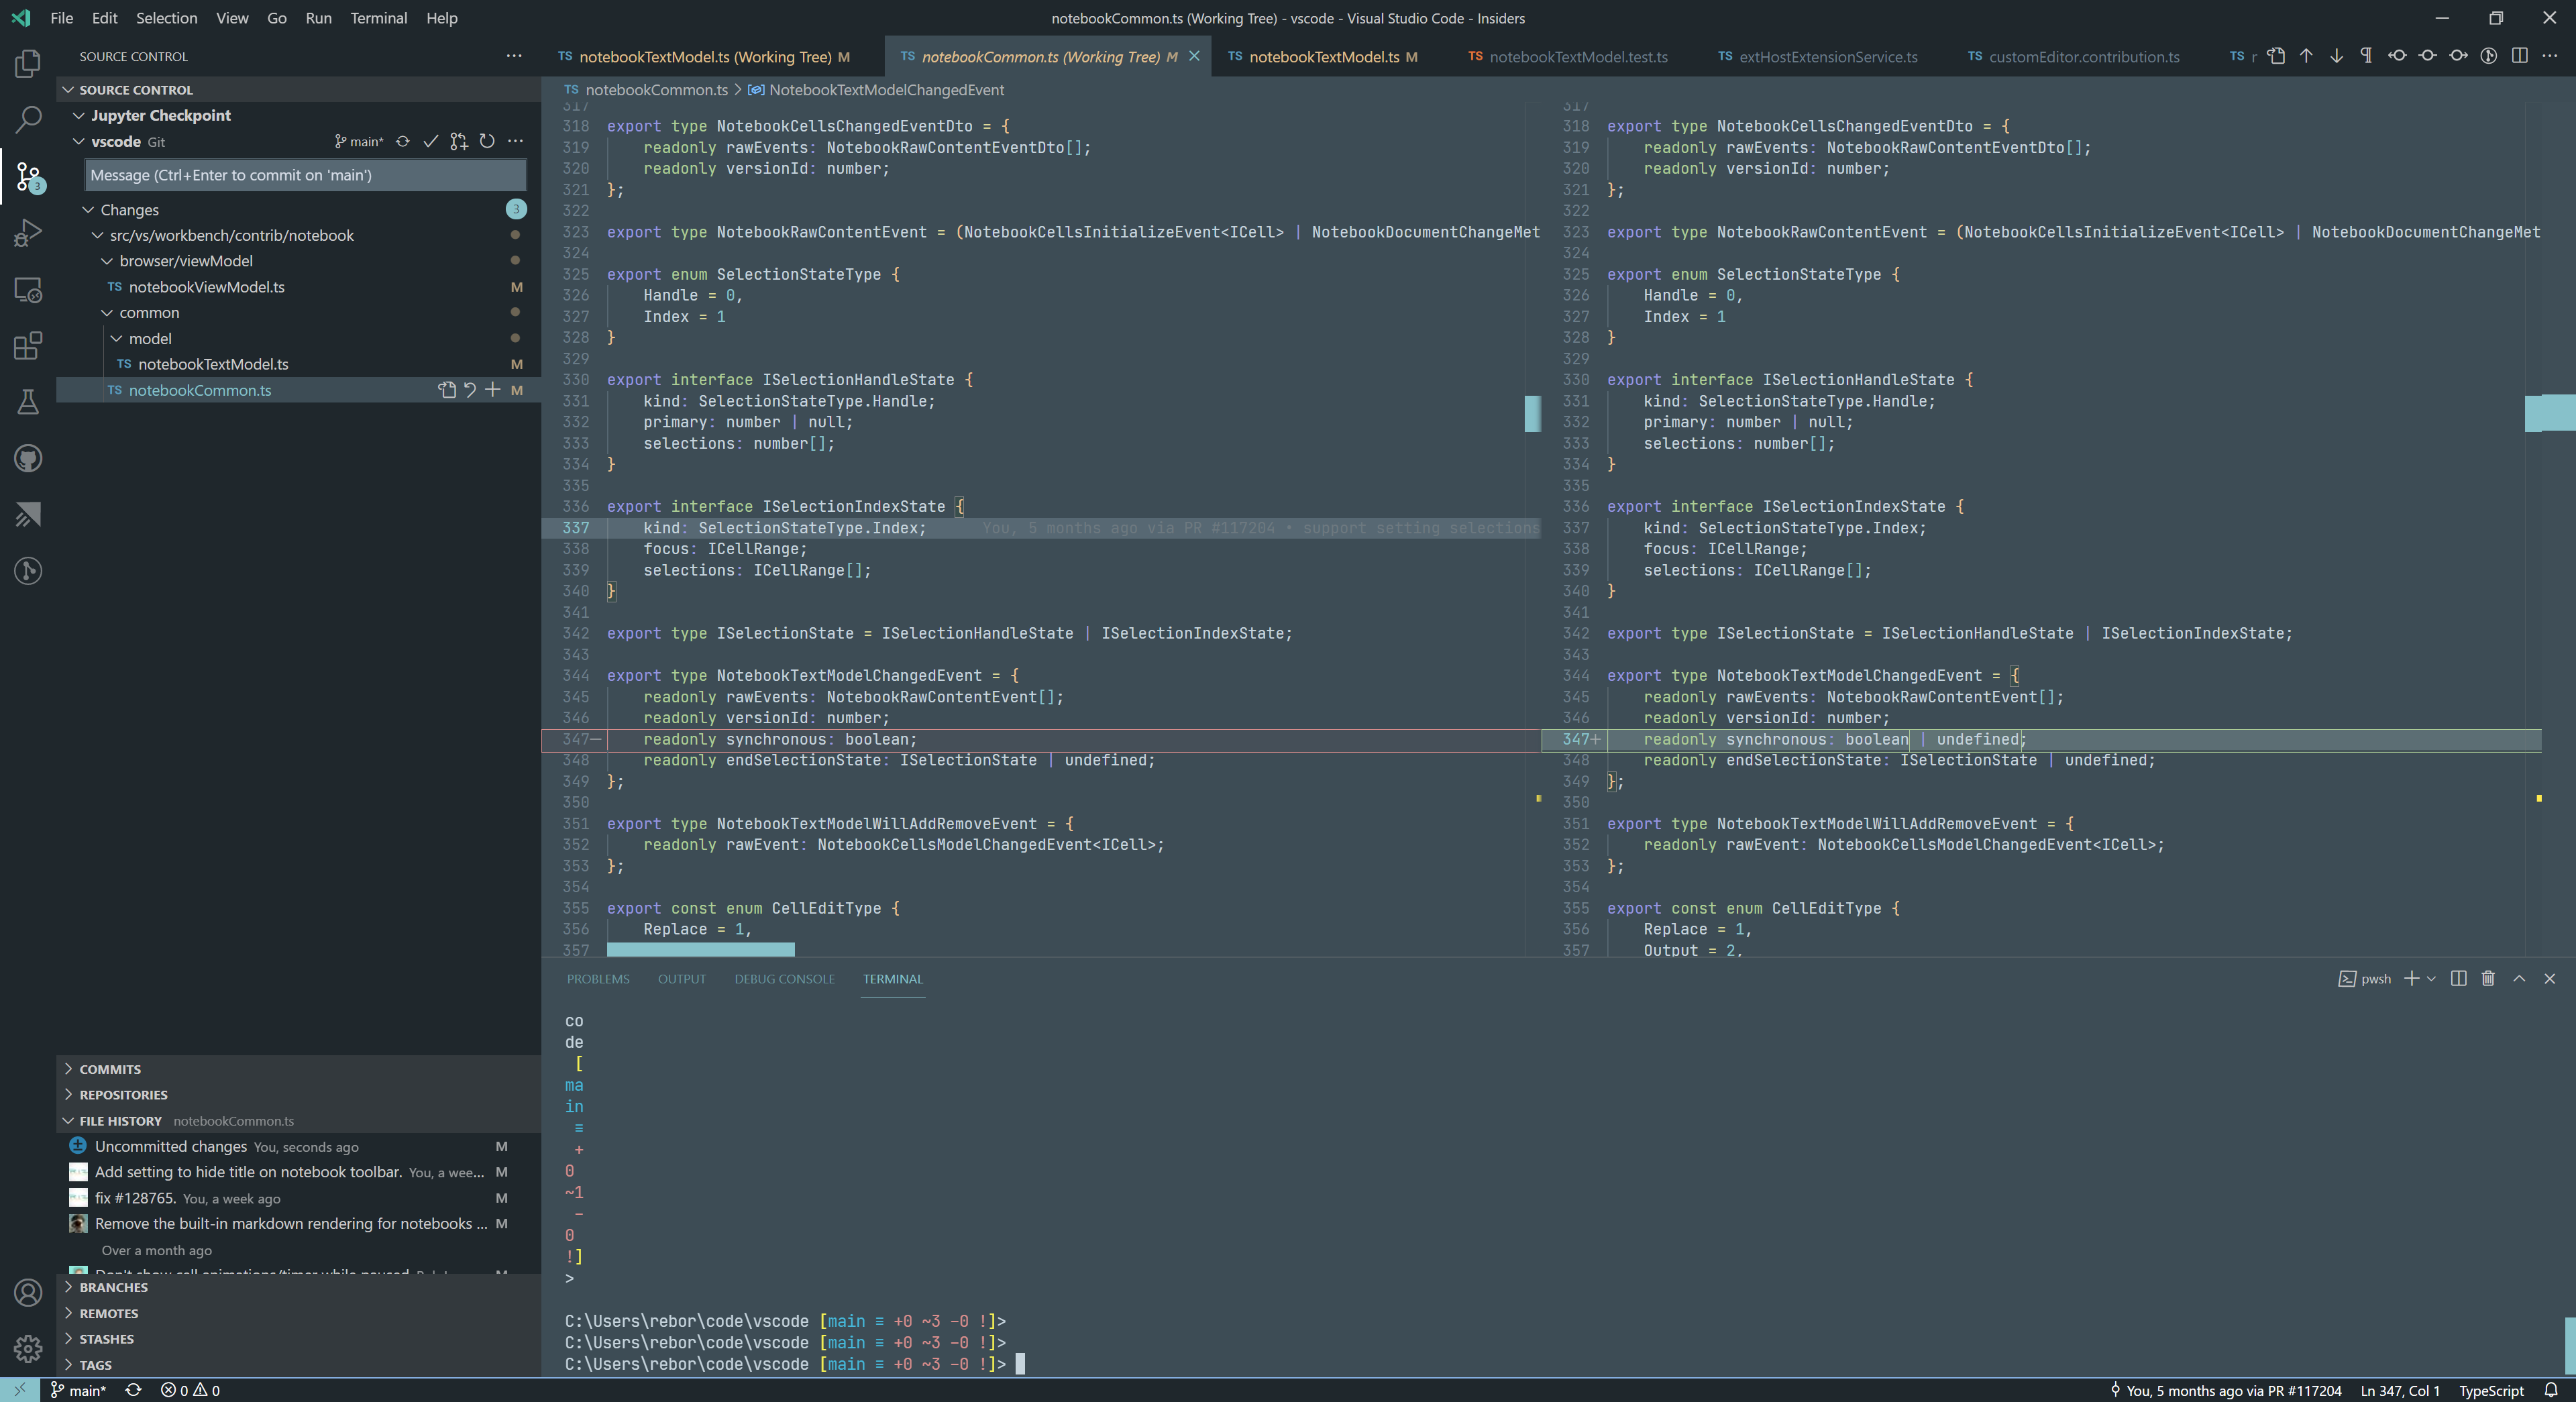This screenshot has height=1402, width=2576.
Task: Go to next change arrow in editor toolbar
Action: [2336, 56]
